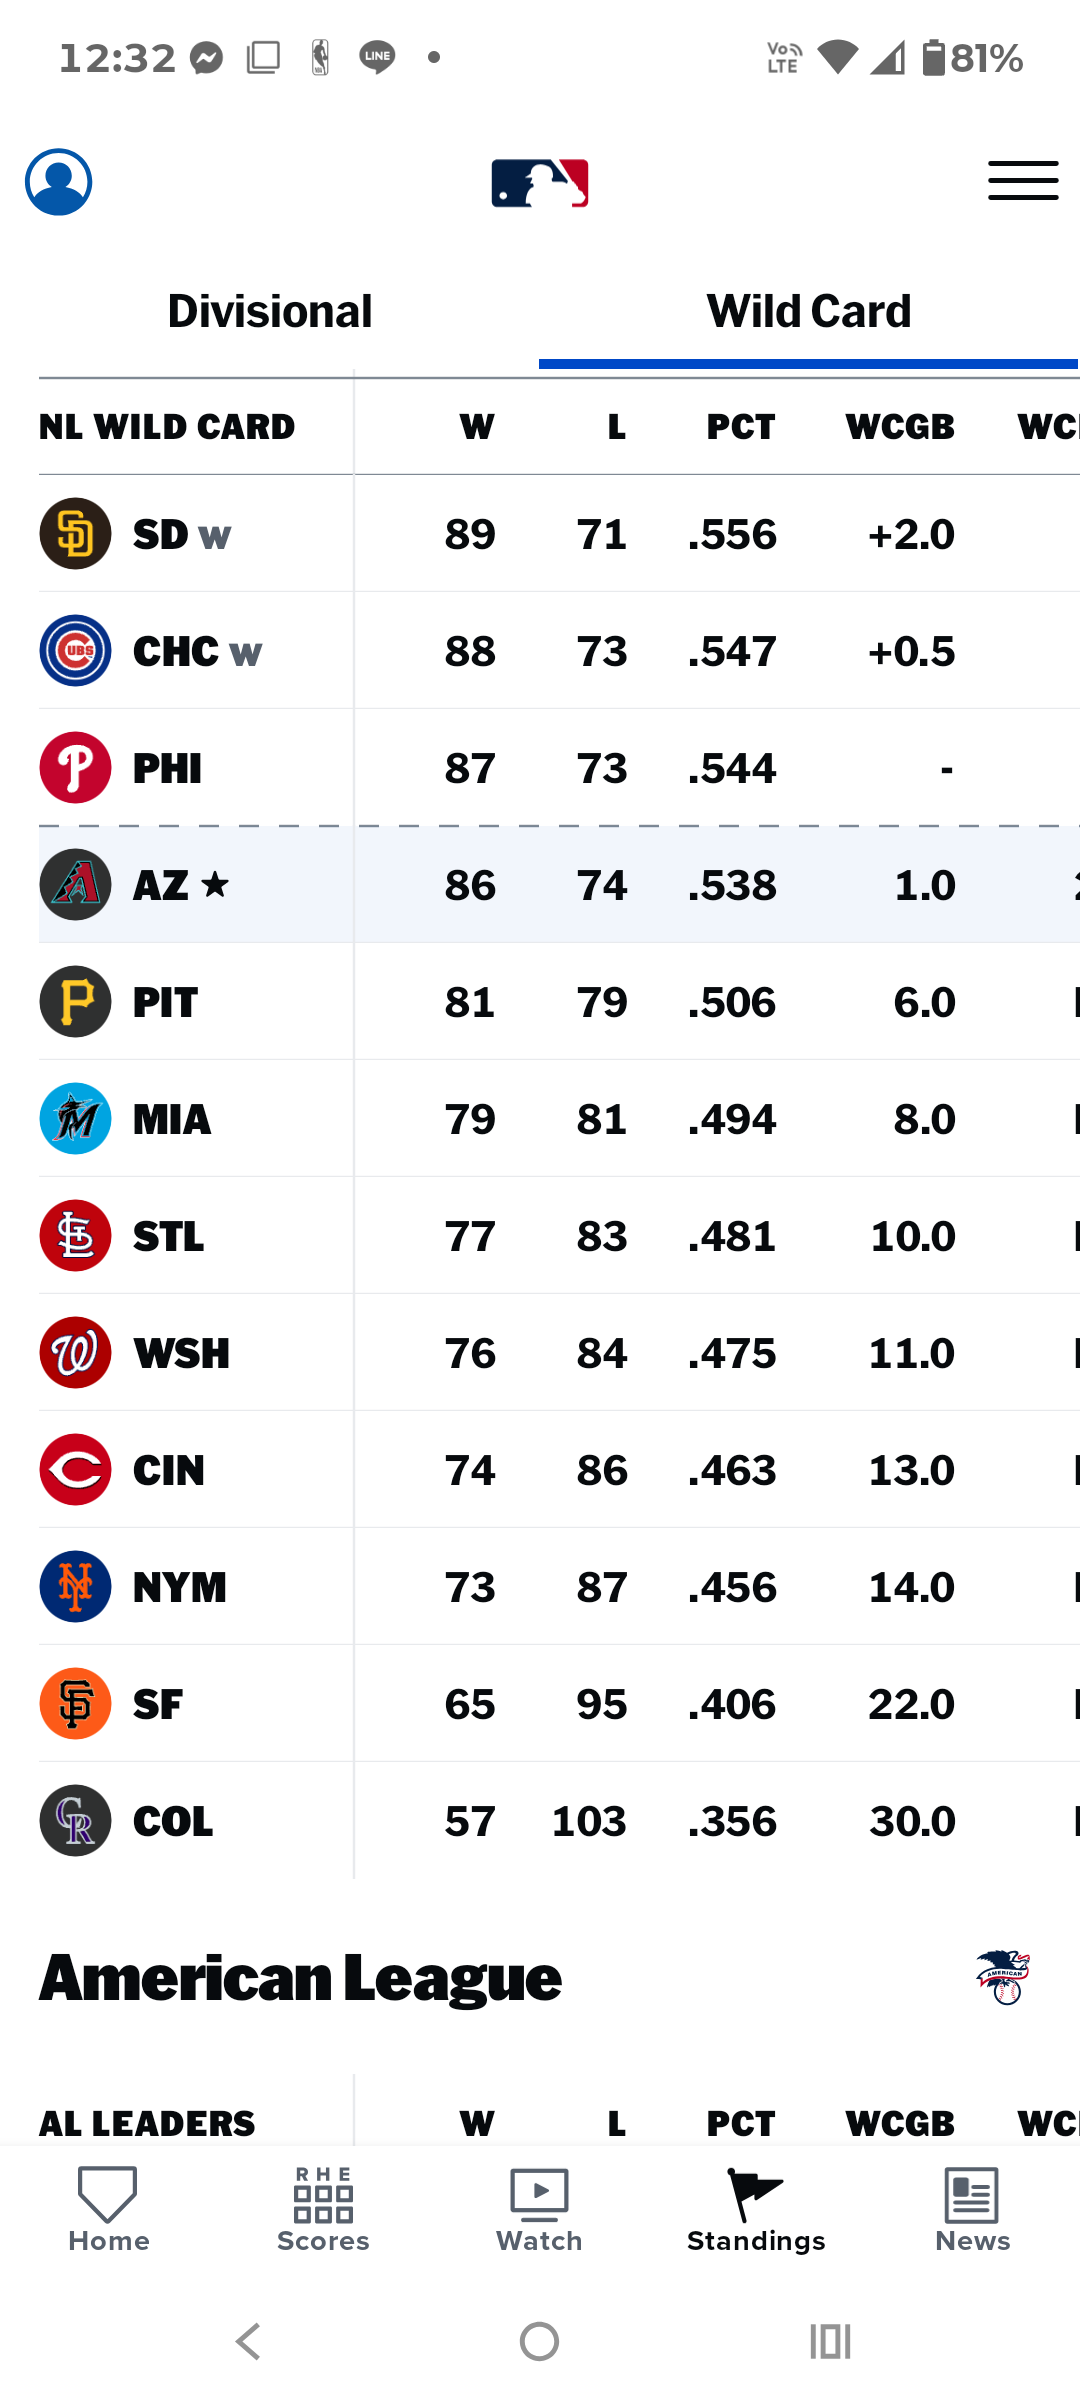Open Scores in bottom navigation
The image size is (1080, 2400).
click(x=323, y=2210)
